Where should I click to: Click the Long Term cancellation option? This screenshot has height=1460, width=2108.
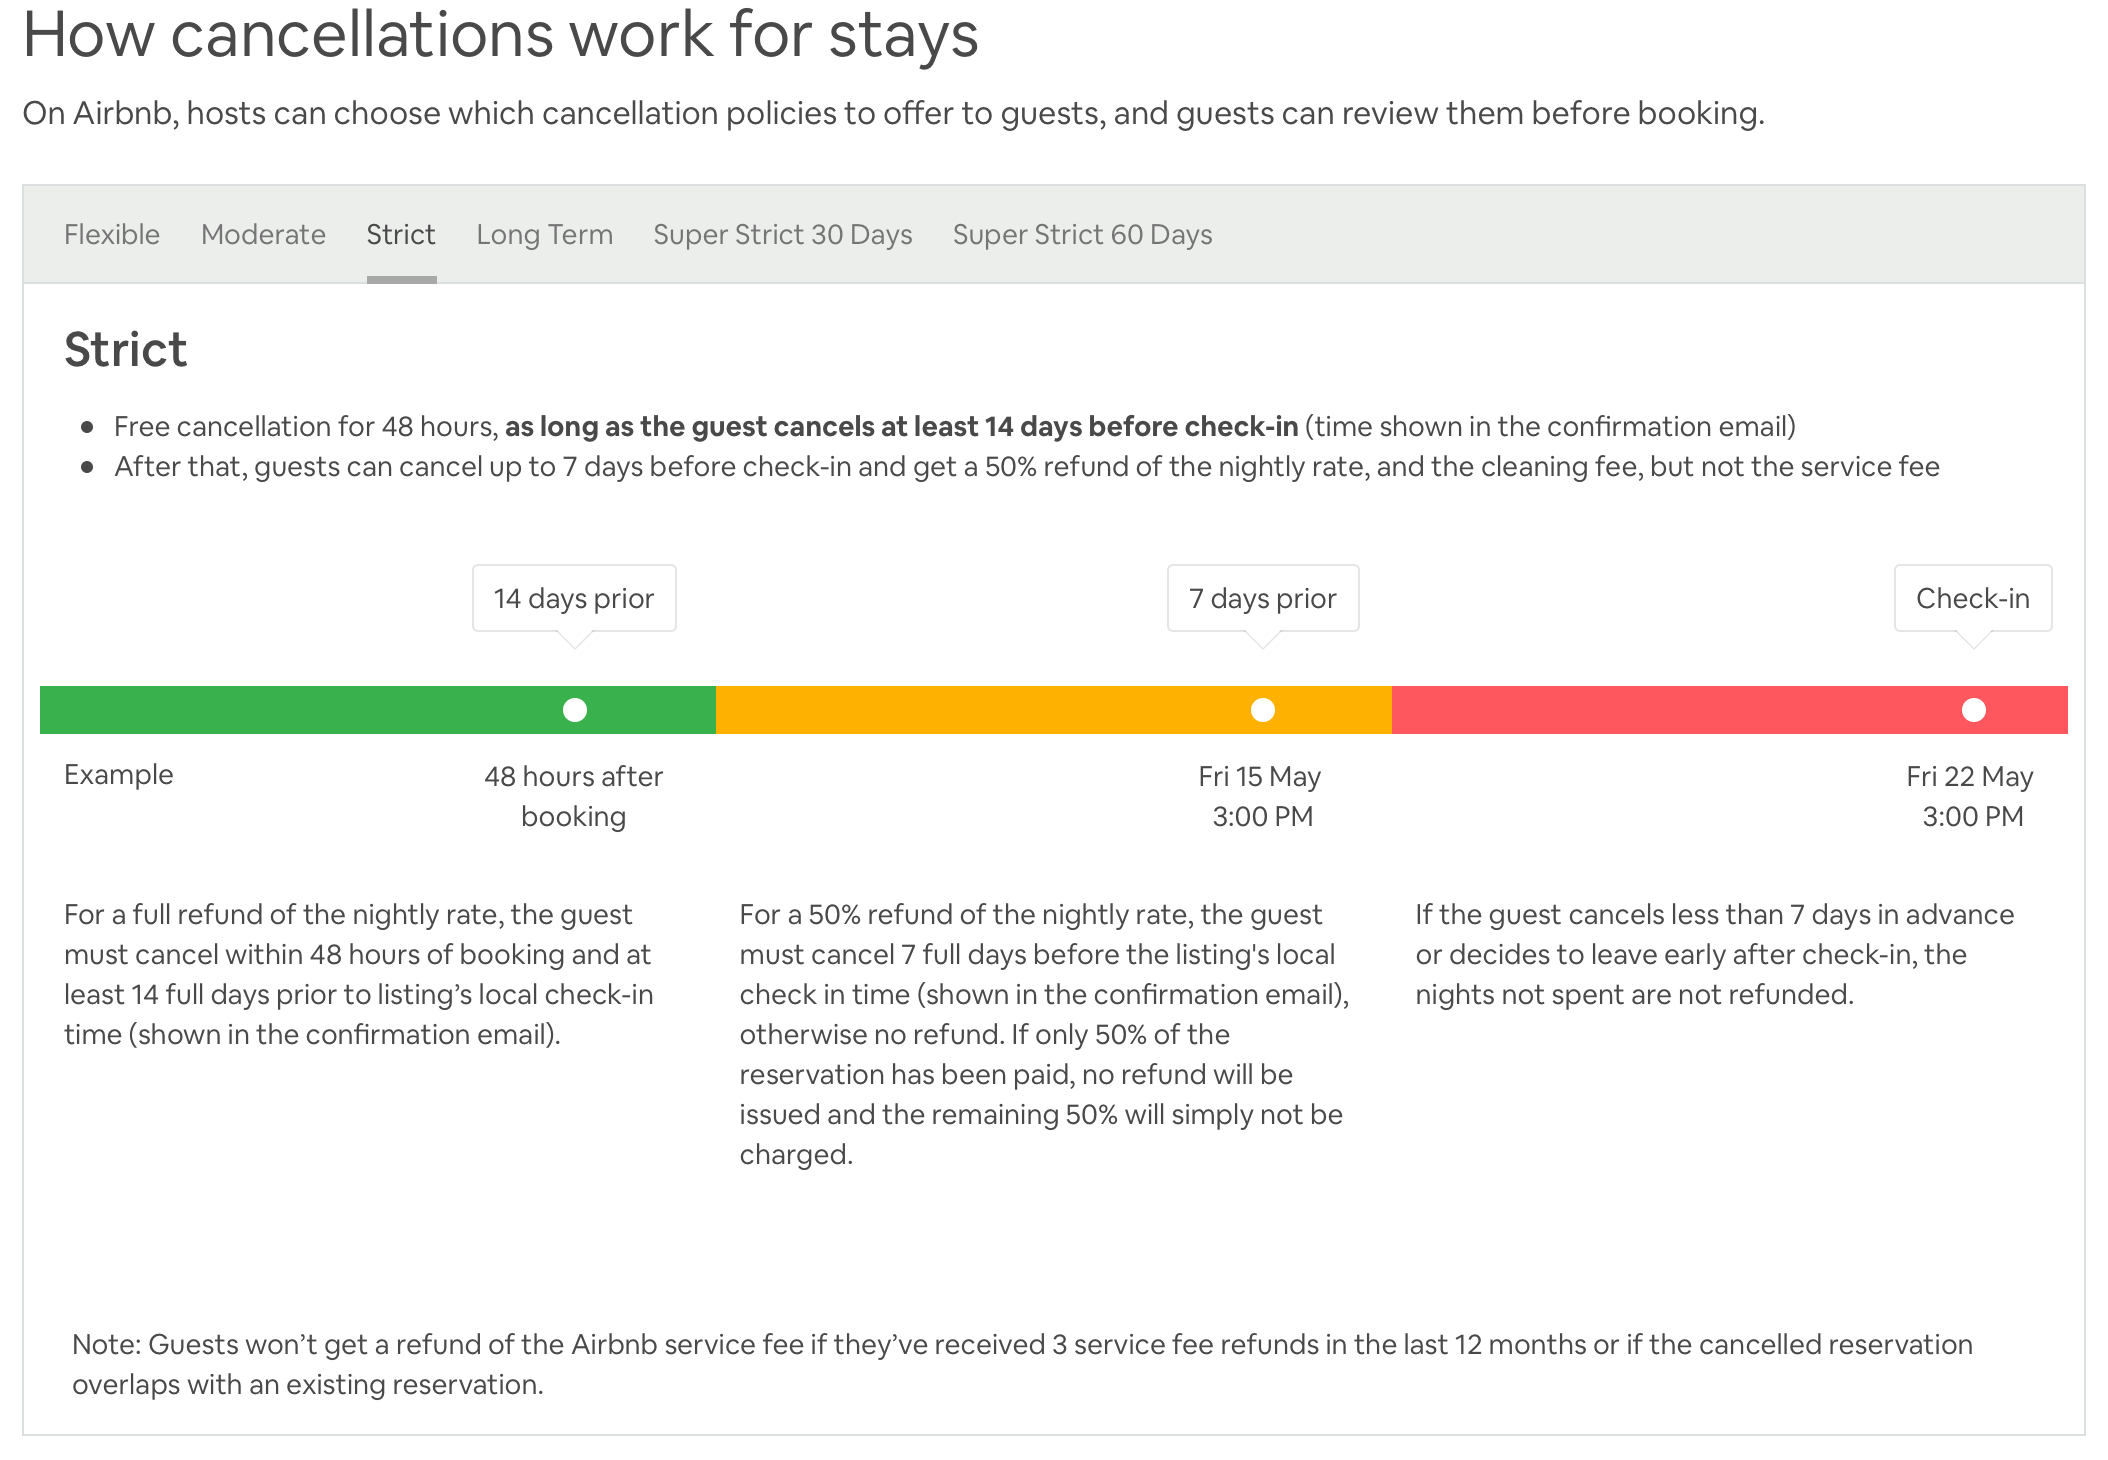[543, 234]
